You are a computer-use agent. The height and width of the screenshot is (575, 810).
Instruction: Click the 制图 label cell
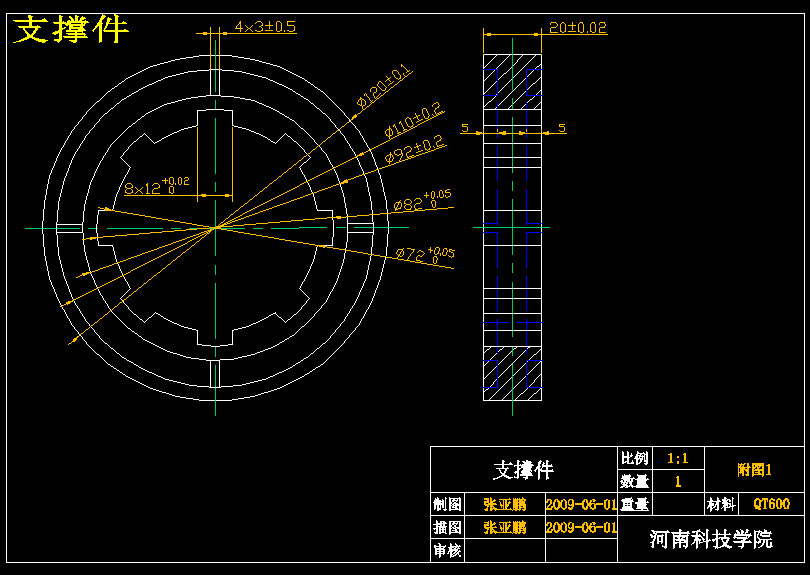447,504
